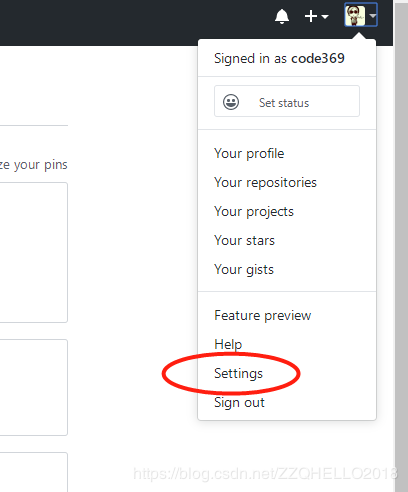This screenshot has height=492, width=408.
Task: Open the Help menu entry
Action: point(228,344)
